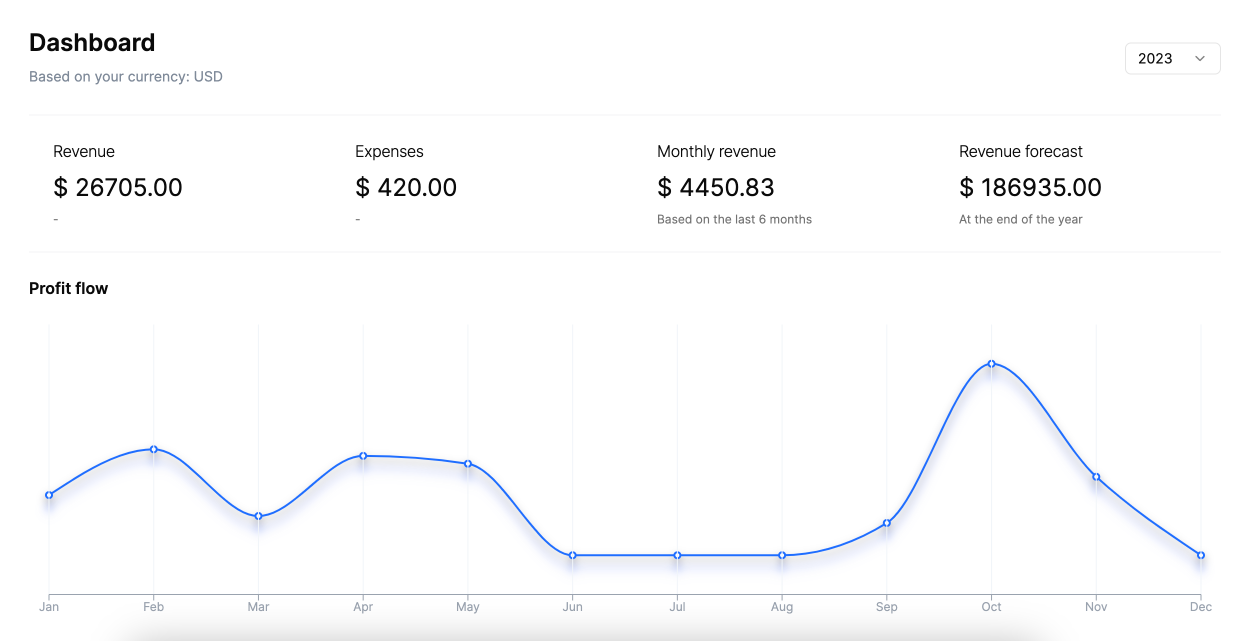Click the February data point on chart

[153, 449]
